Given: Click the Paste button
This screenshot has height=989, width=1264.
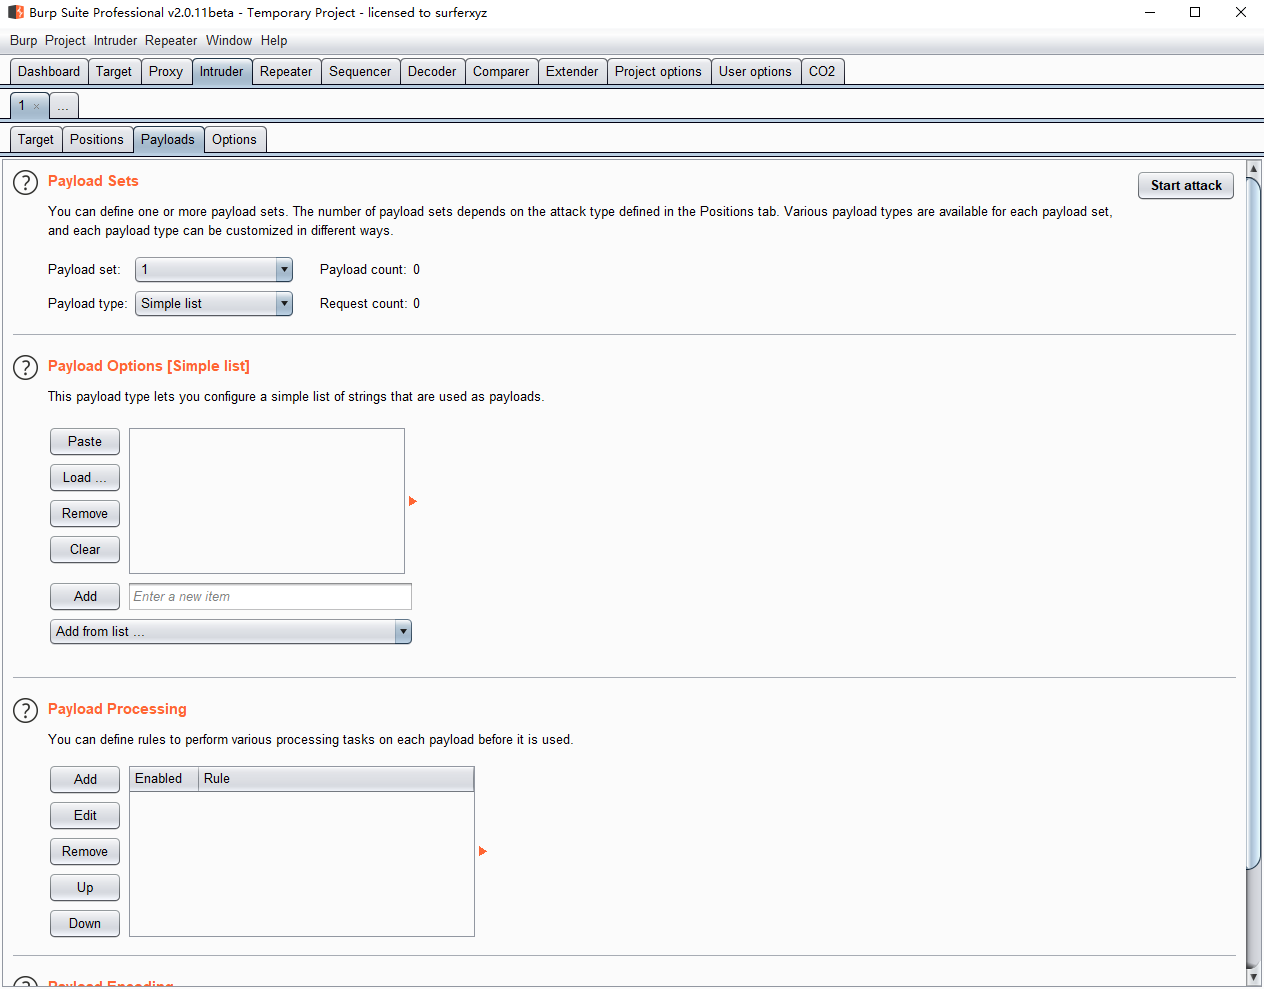Looking at the screenshot, I should tap(85, 442).
